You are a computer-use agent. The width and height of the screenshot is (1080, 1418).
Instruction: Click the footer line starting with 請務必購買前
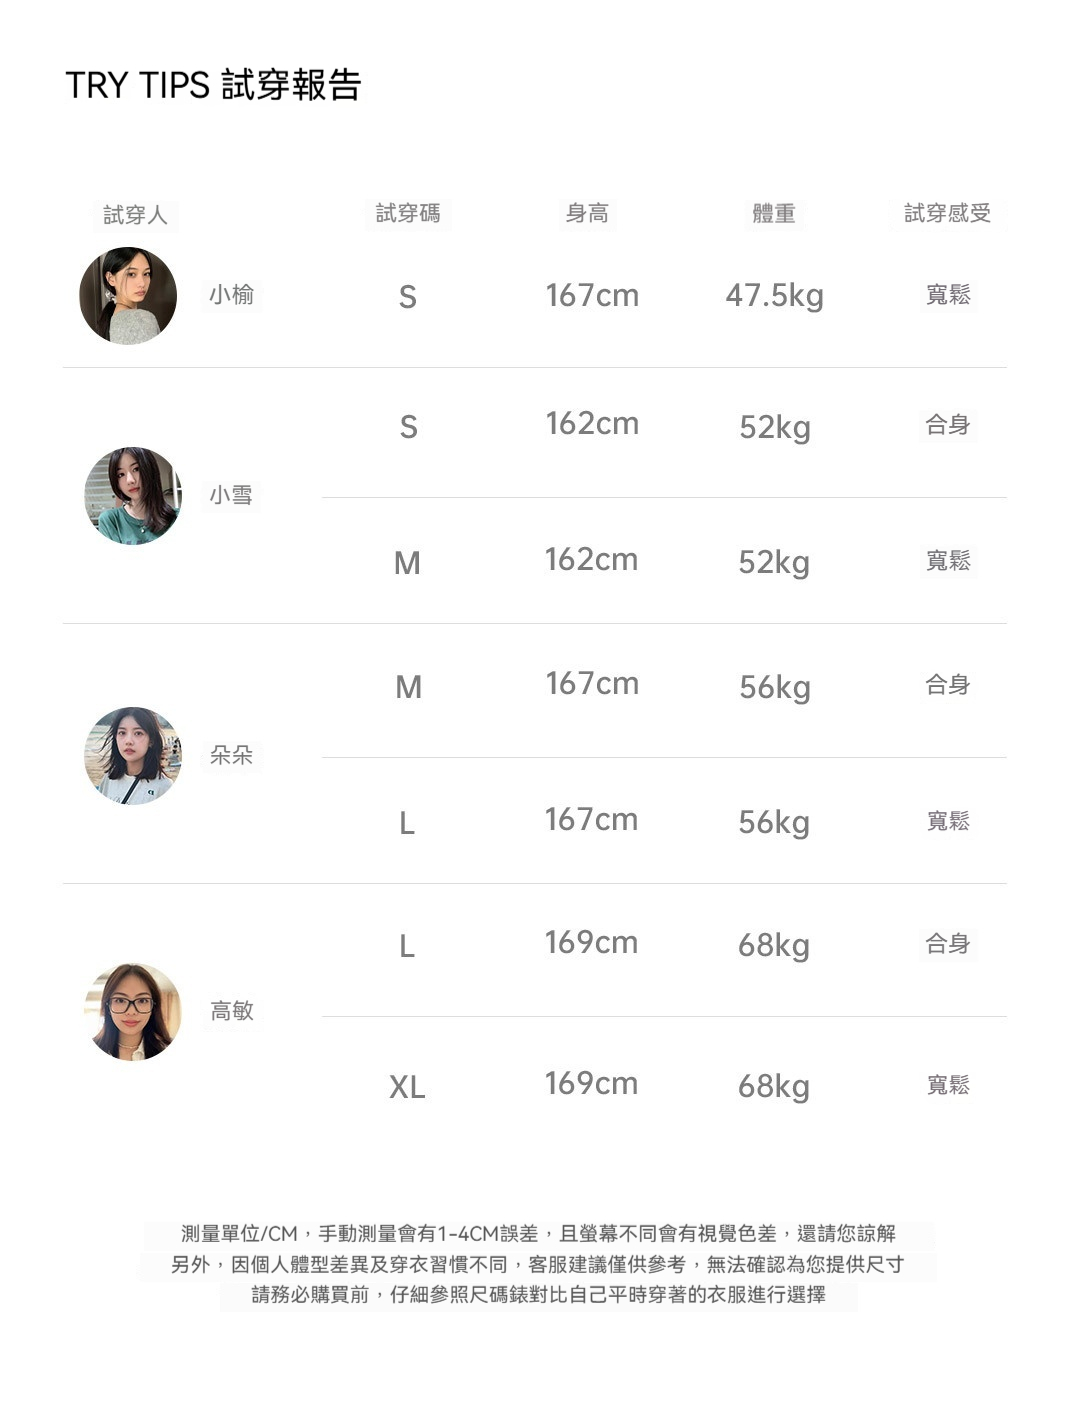[x=538, y=1295]
